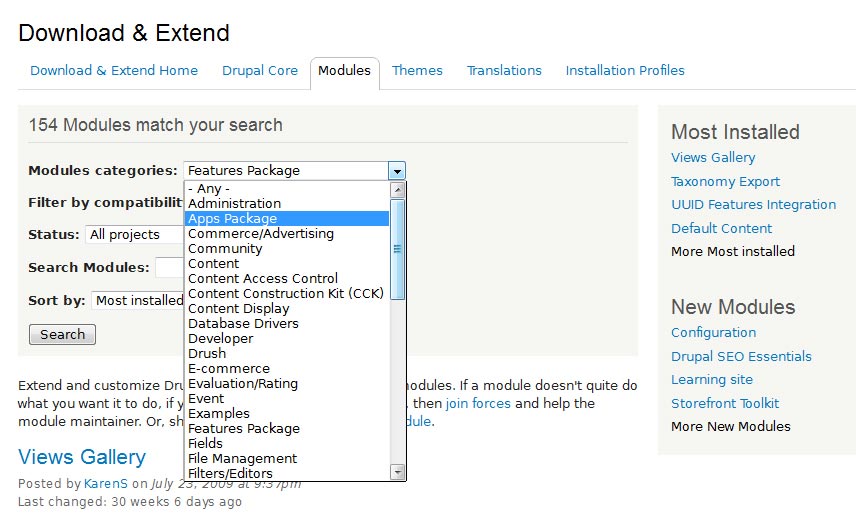Choose Content Access Control option
Screen dimensions: 856x521
coord(287,279)
